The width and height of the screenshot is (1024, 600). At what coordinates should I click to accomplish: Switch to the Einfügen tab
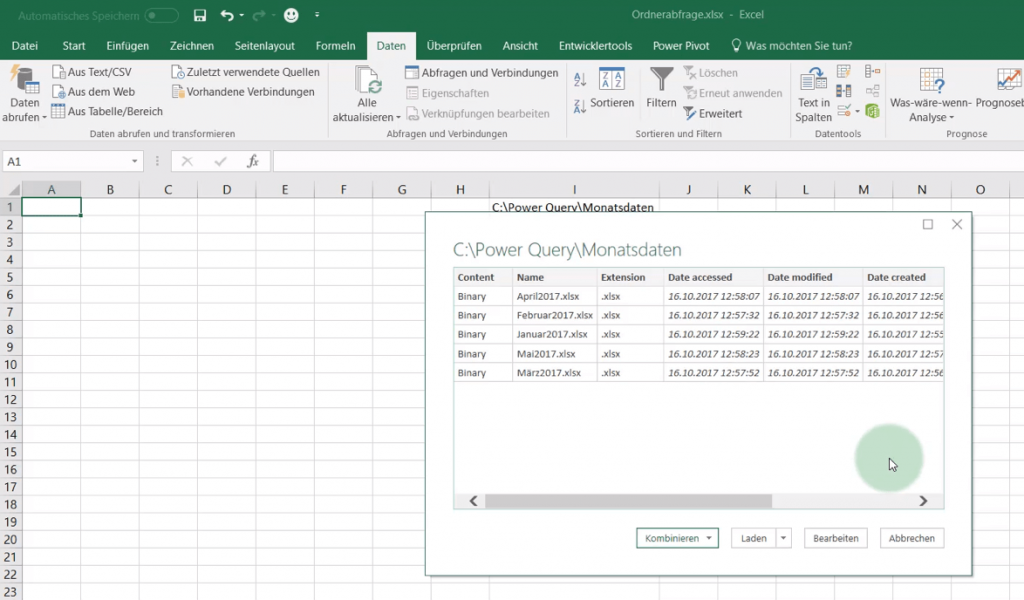127,46
